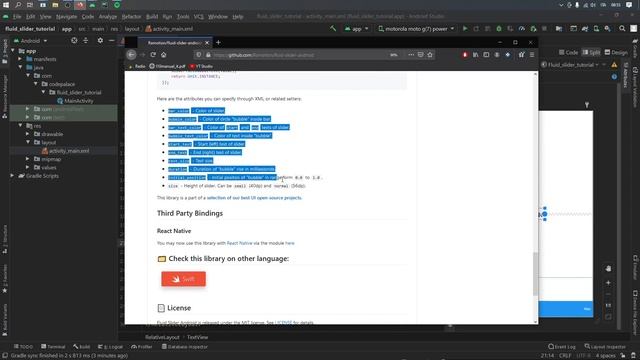Open the Terminal tool window
This screenshot has width=640, height=360.
pyautogui.click(x=53, y=347)
